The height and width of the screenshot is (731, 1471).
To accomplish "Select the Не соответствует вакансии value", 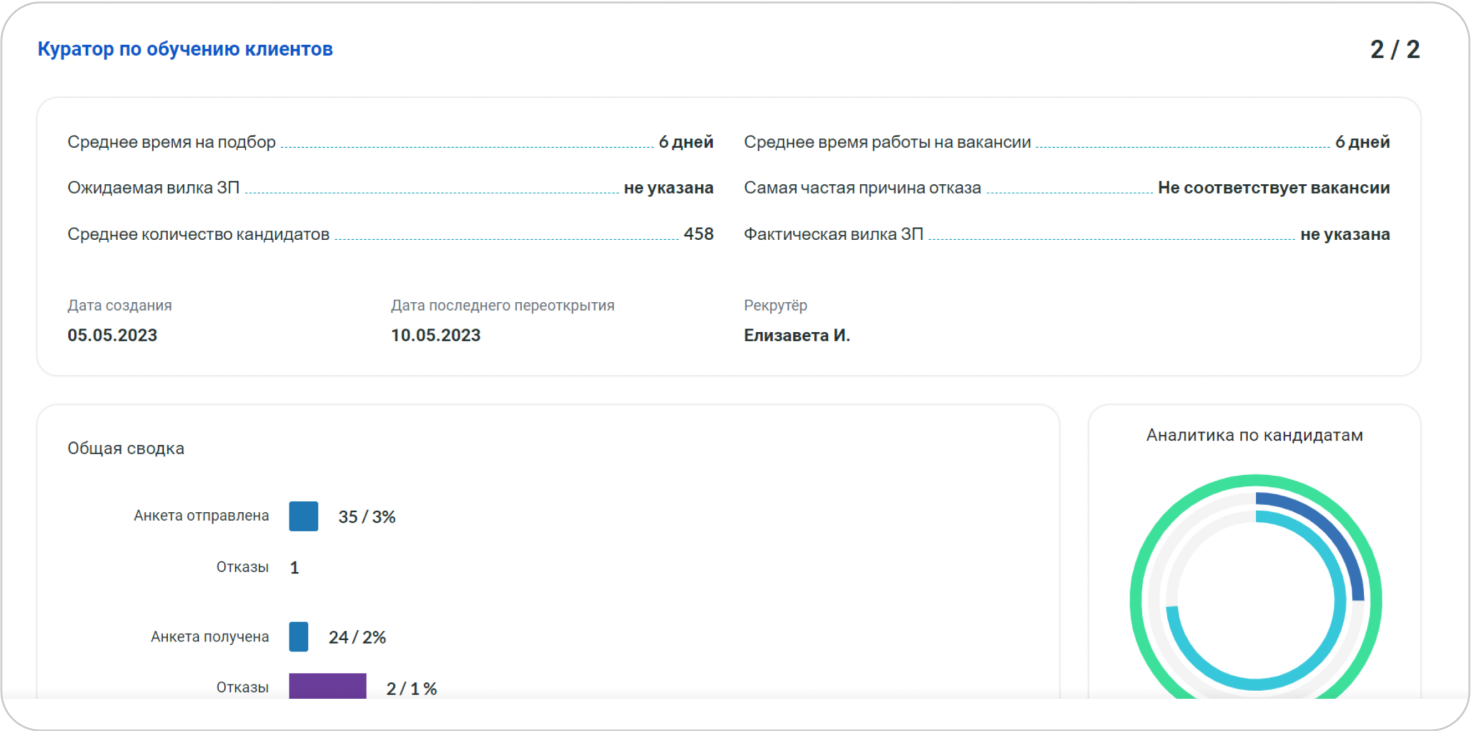I will tap(1274, 188).
